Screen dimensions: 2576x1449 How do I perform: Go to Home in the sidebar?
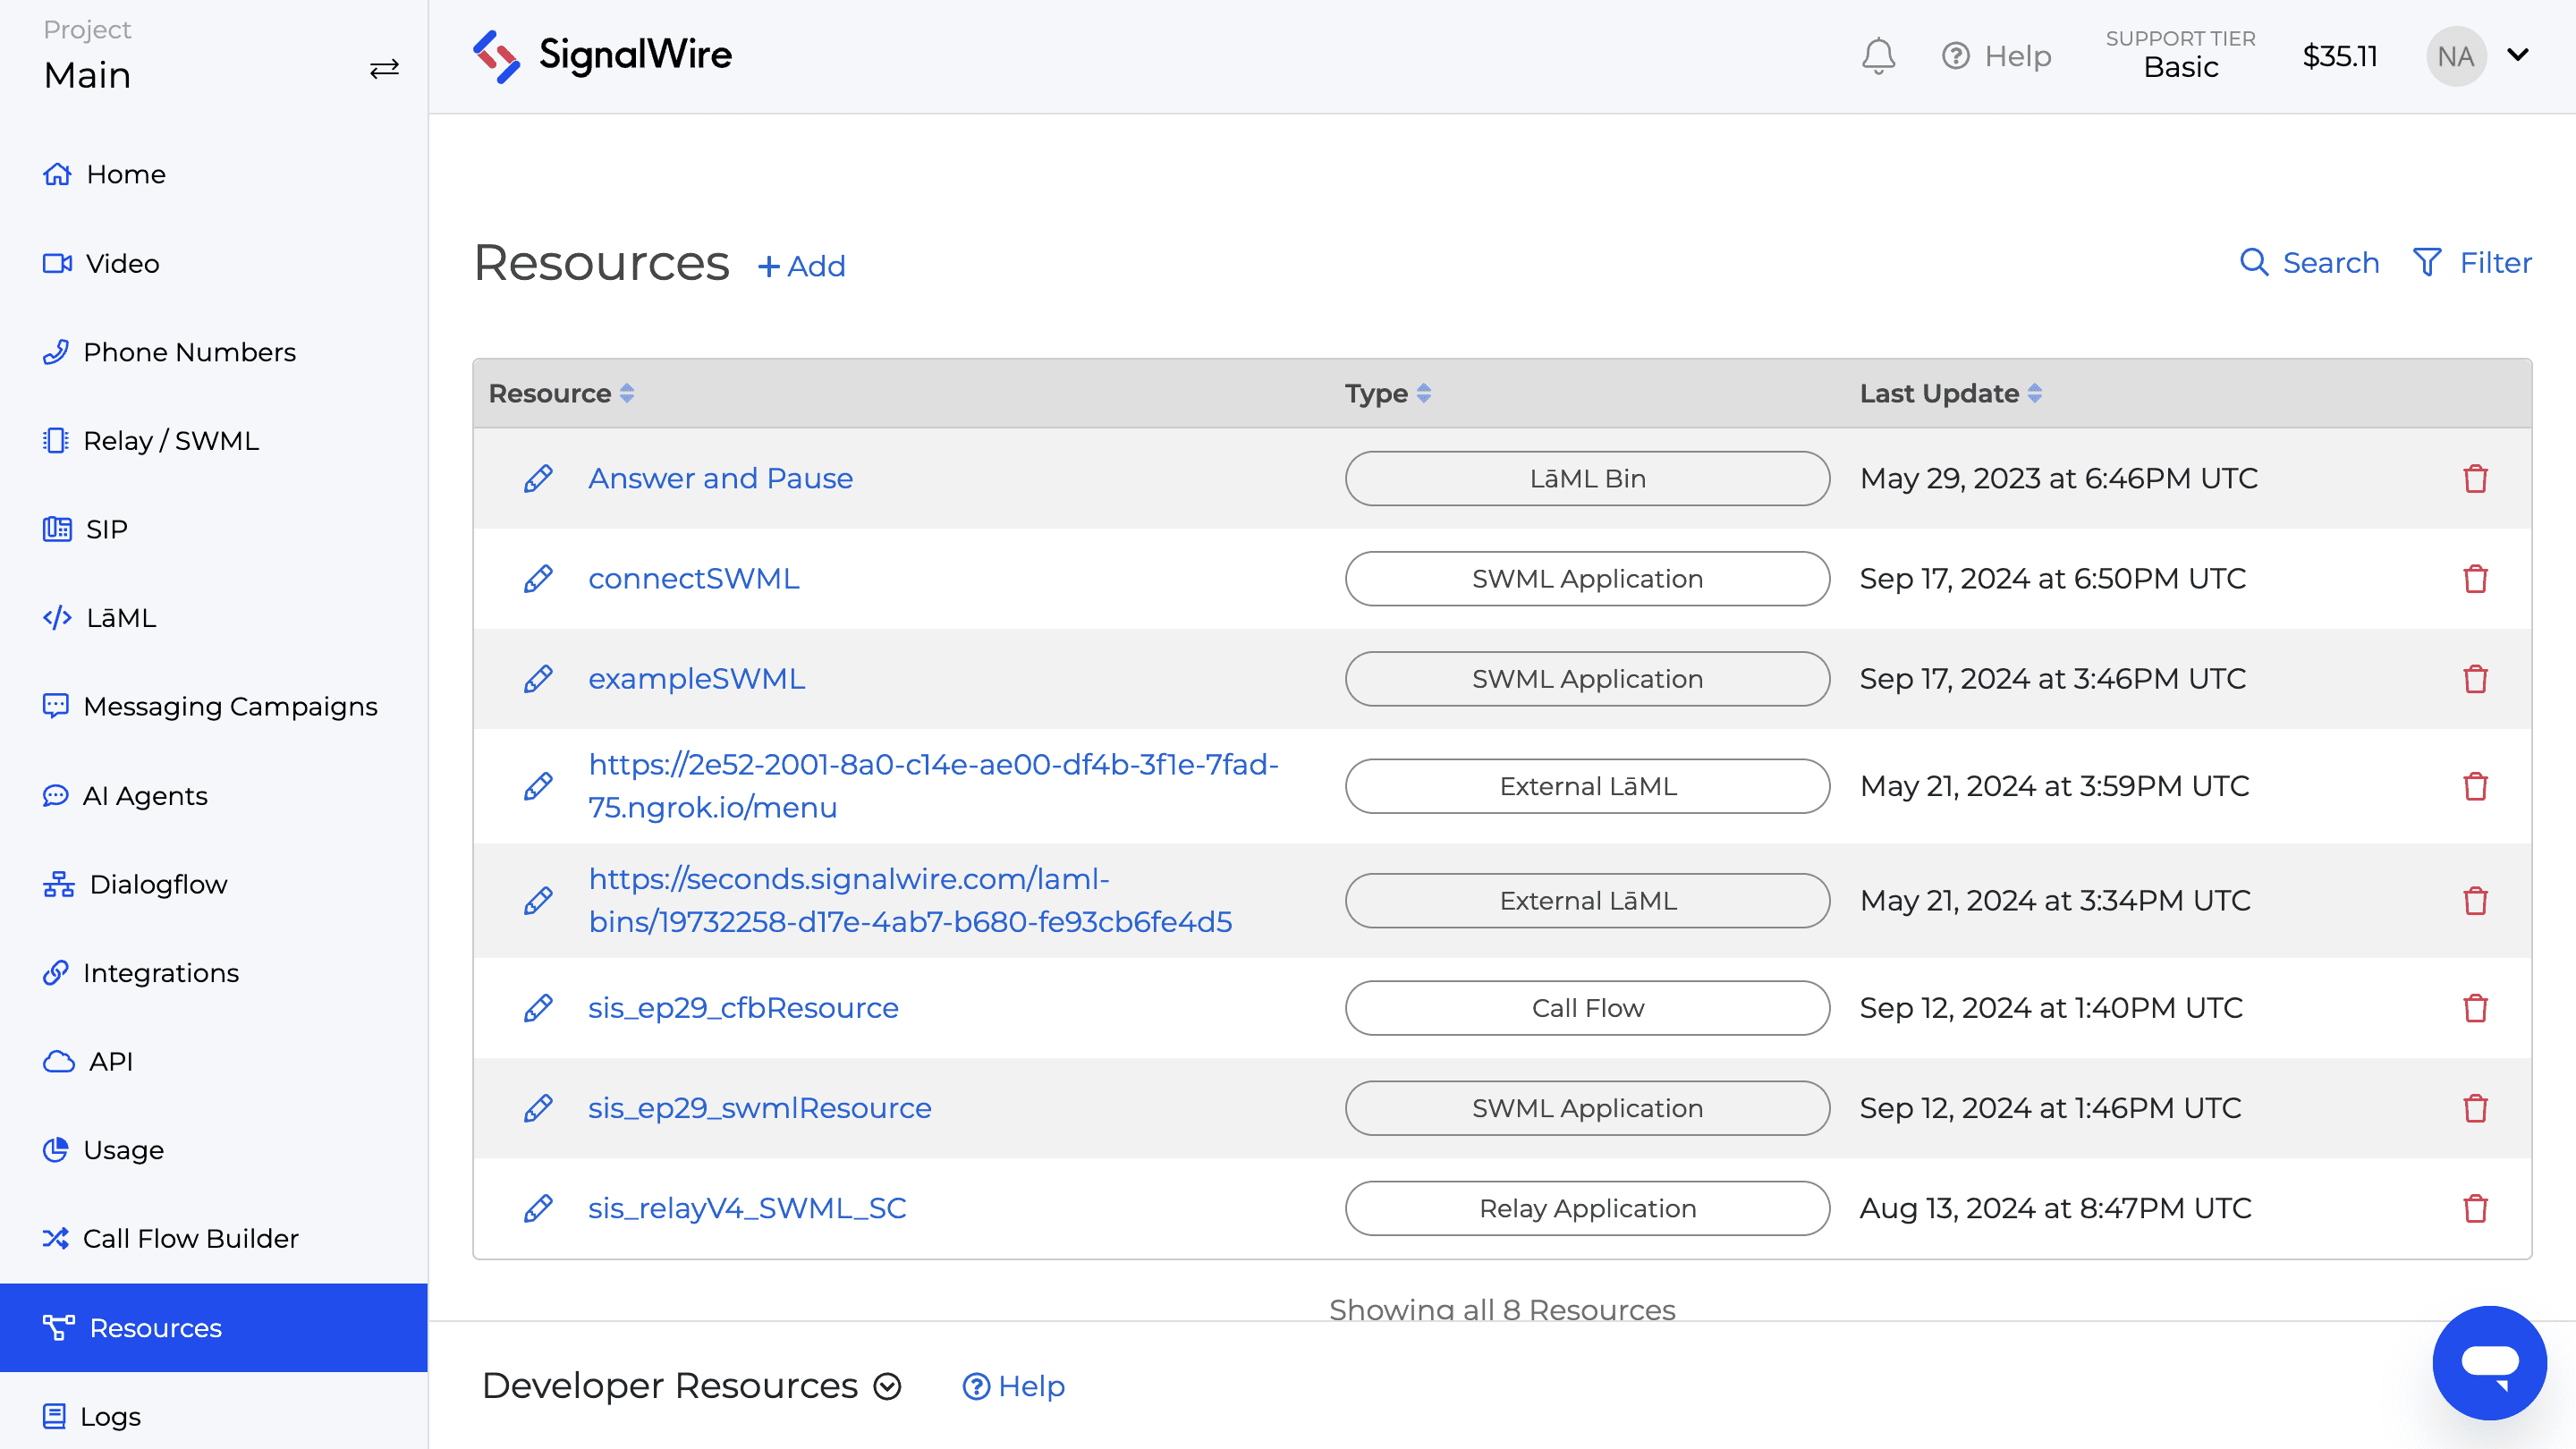[105, 174]
